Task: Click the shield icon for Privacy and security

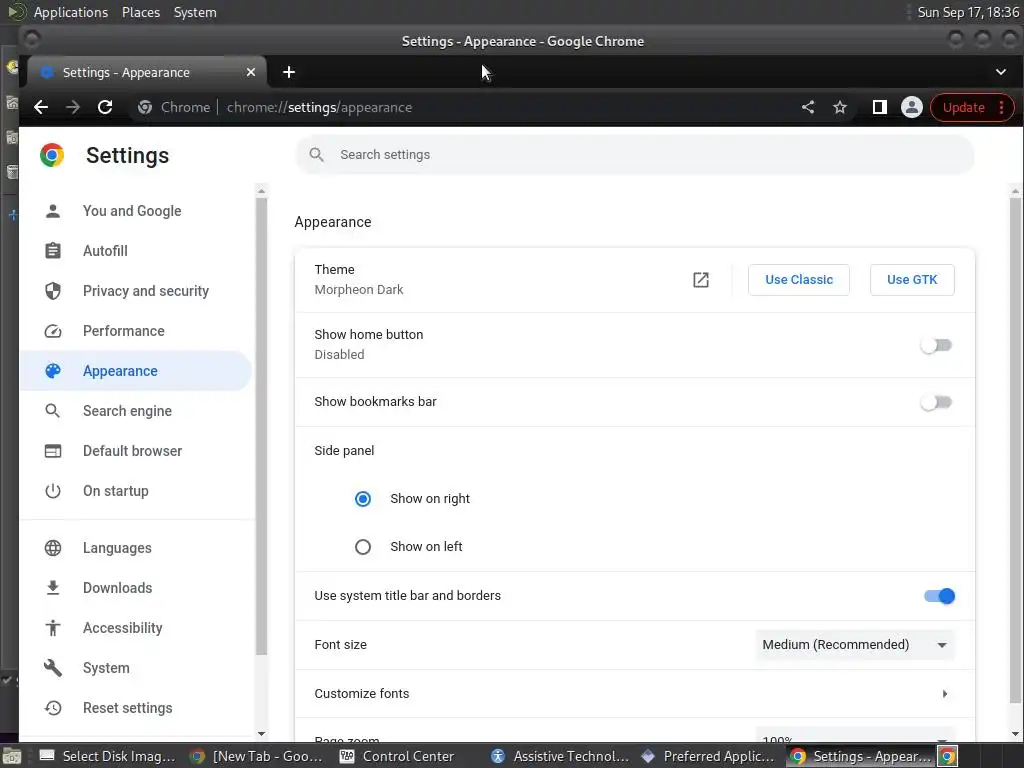Action: point(53,291)
